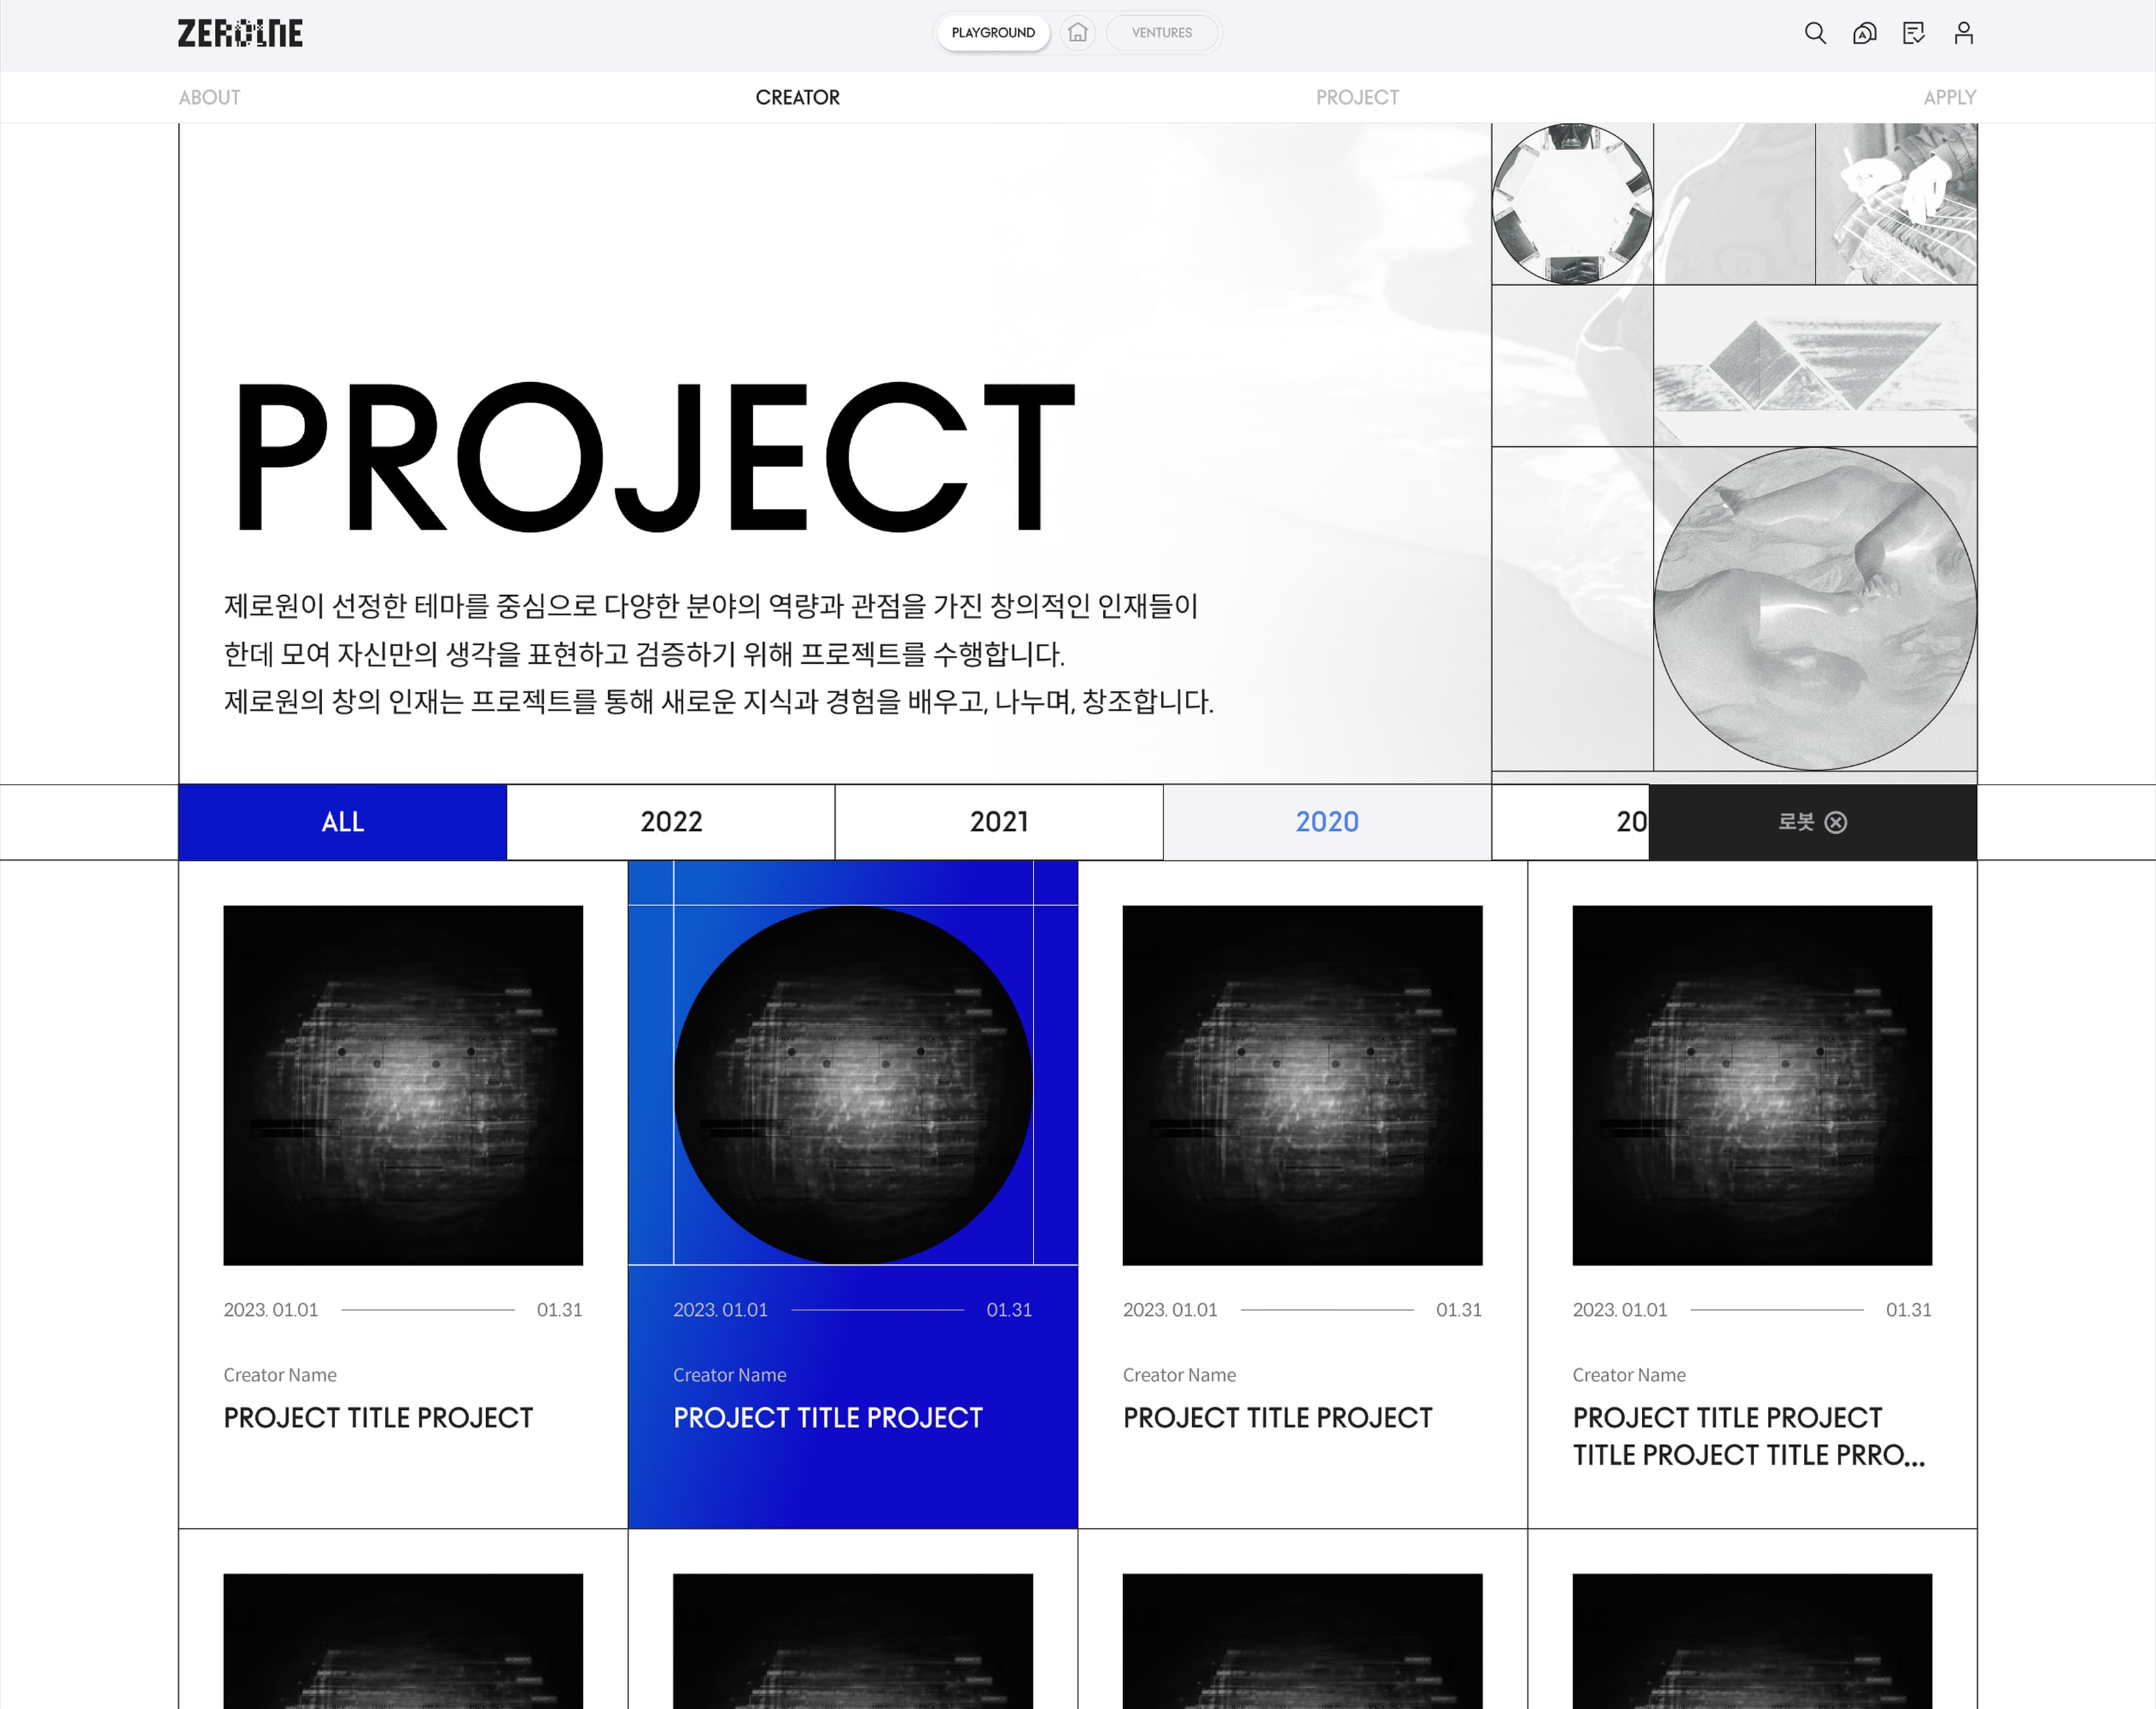2156x1709 pixels.
Task: Go to the ABOUT menu
Action: click(209, 97)
